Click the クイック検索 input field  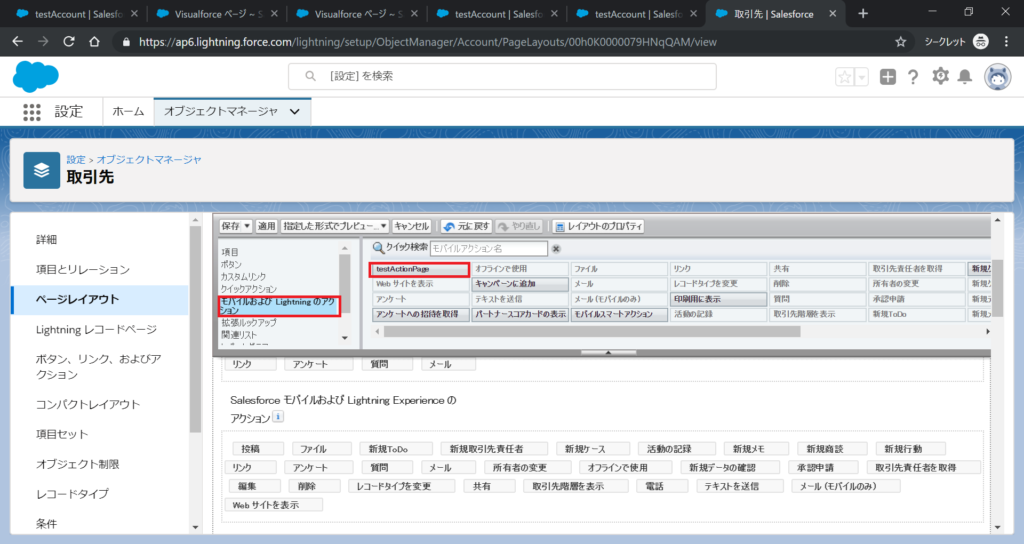point(489,248)
